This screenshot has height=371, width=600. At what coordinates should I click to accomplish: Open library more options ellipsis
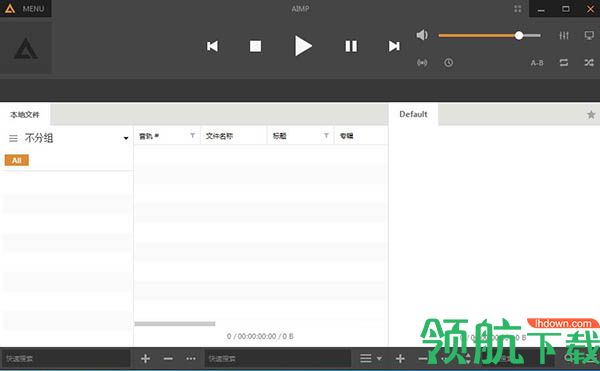click(191, 358)
